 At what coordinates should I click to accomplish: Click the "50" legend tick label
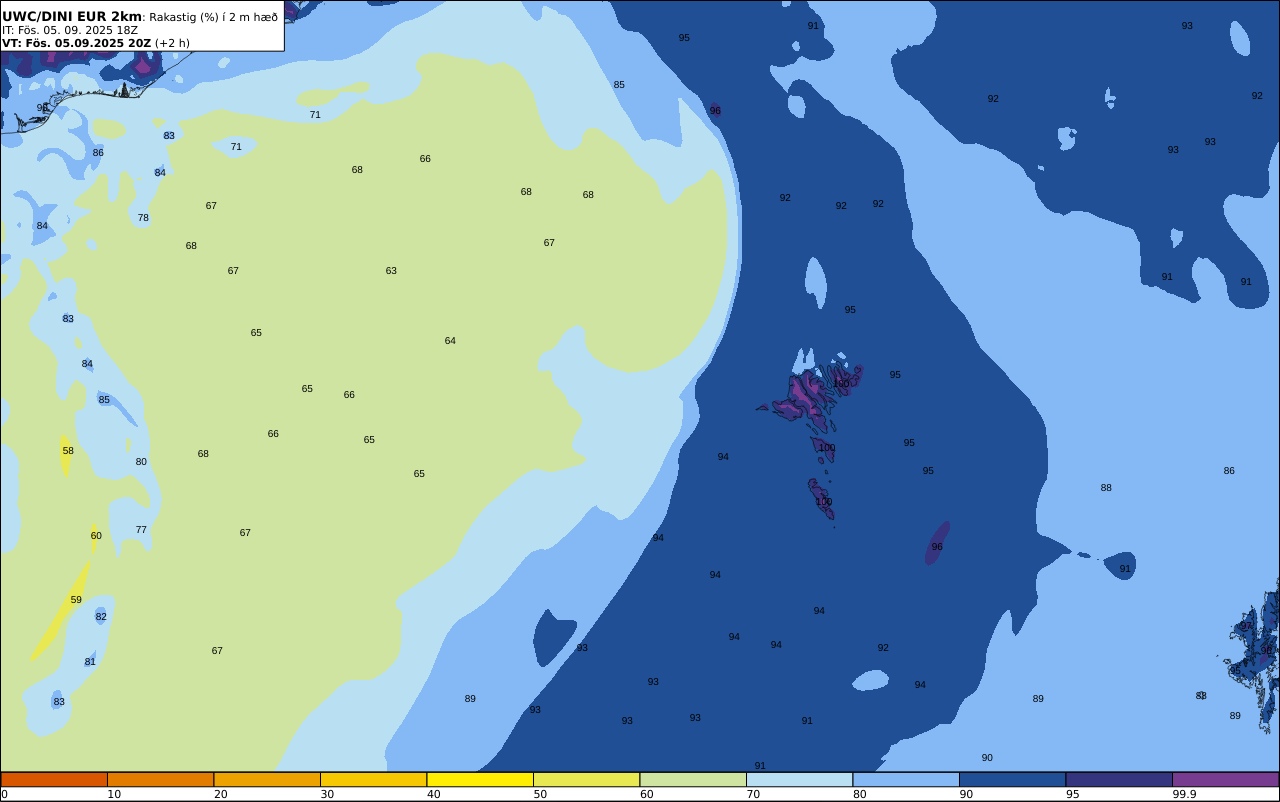click(540, 794)
